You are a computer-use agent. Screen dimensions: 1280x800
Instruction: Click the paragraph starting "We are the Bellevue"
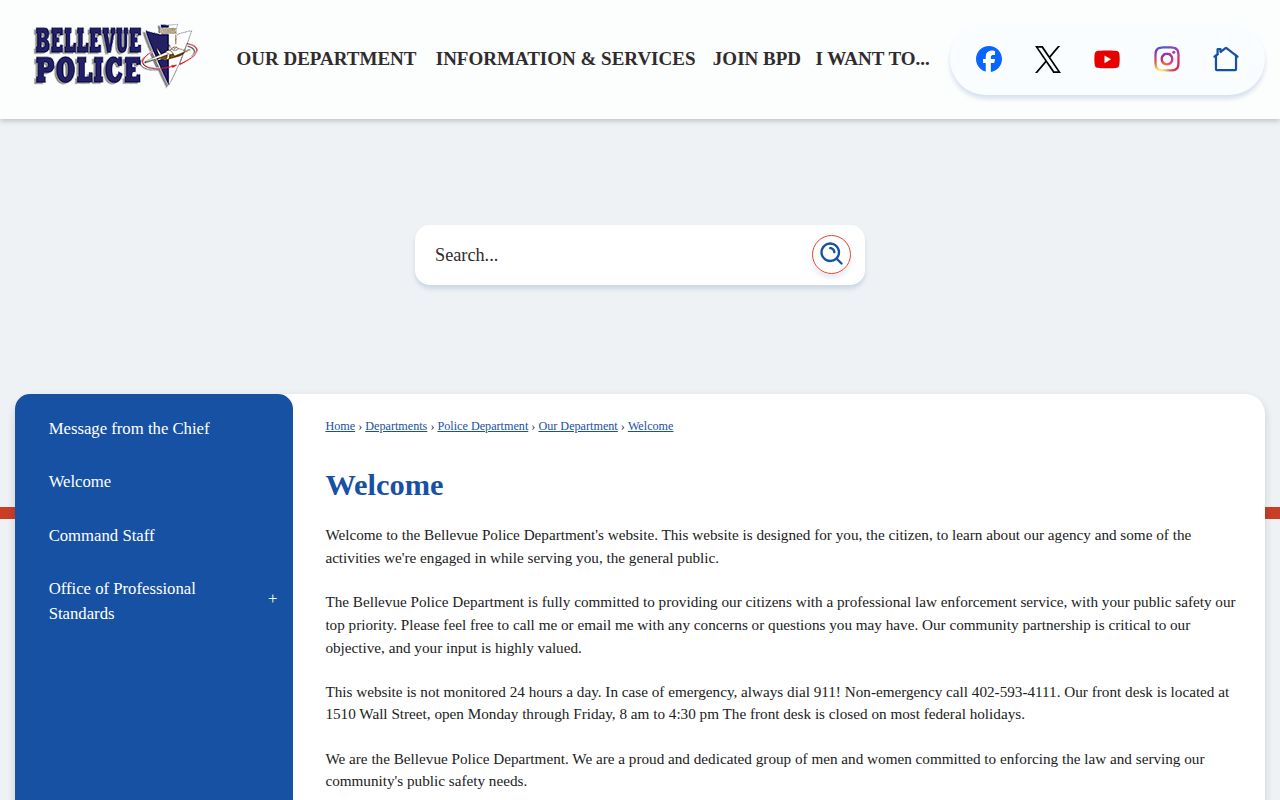765,770
